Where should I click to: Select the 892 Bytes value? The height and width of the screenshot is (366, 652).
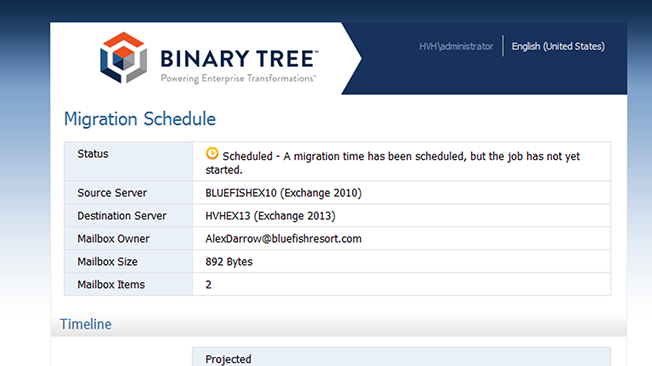point(229,262)
